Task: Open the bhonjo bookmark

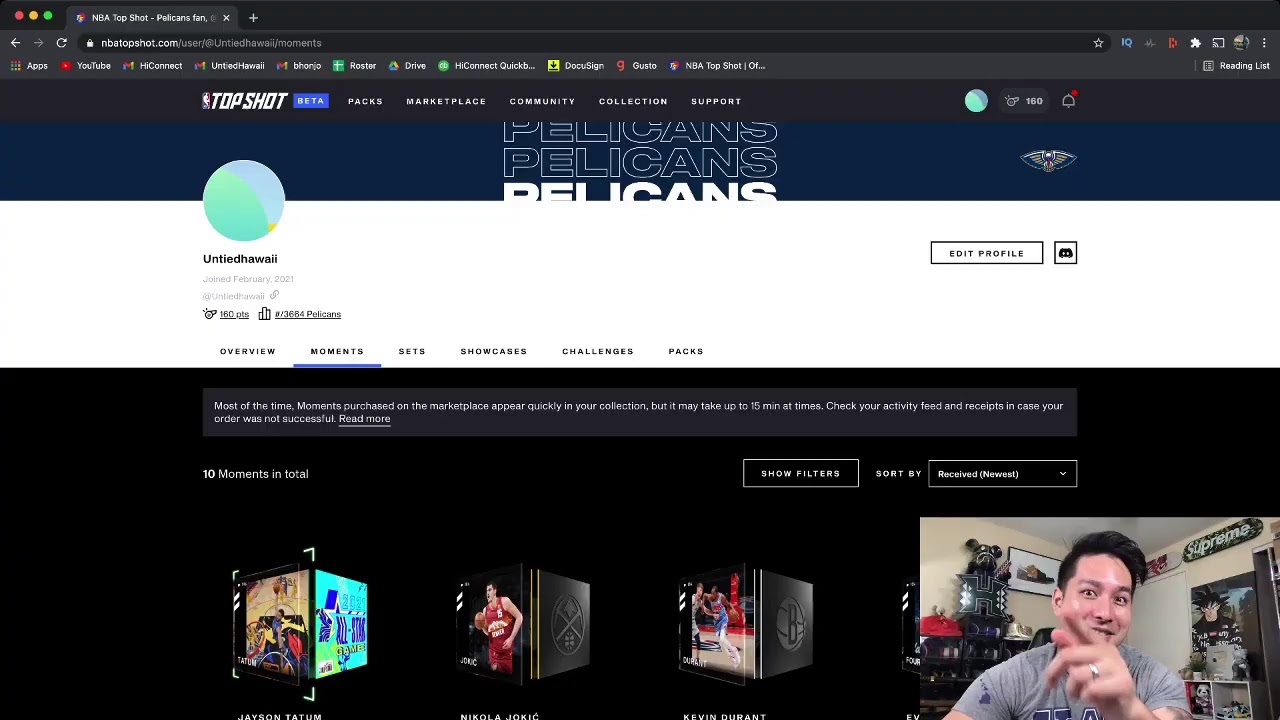Action: click(x=299, y=66)
